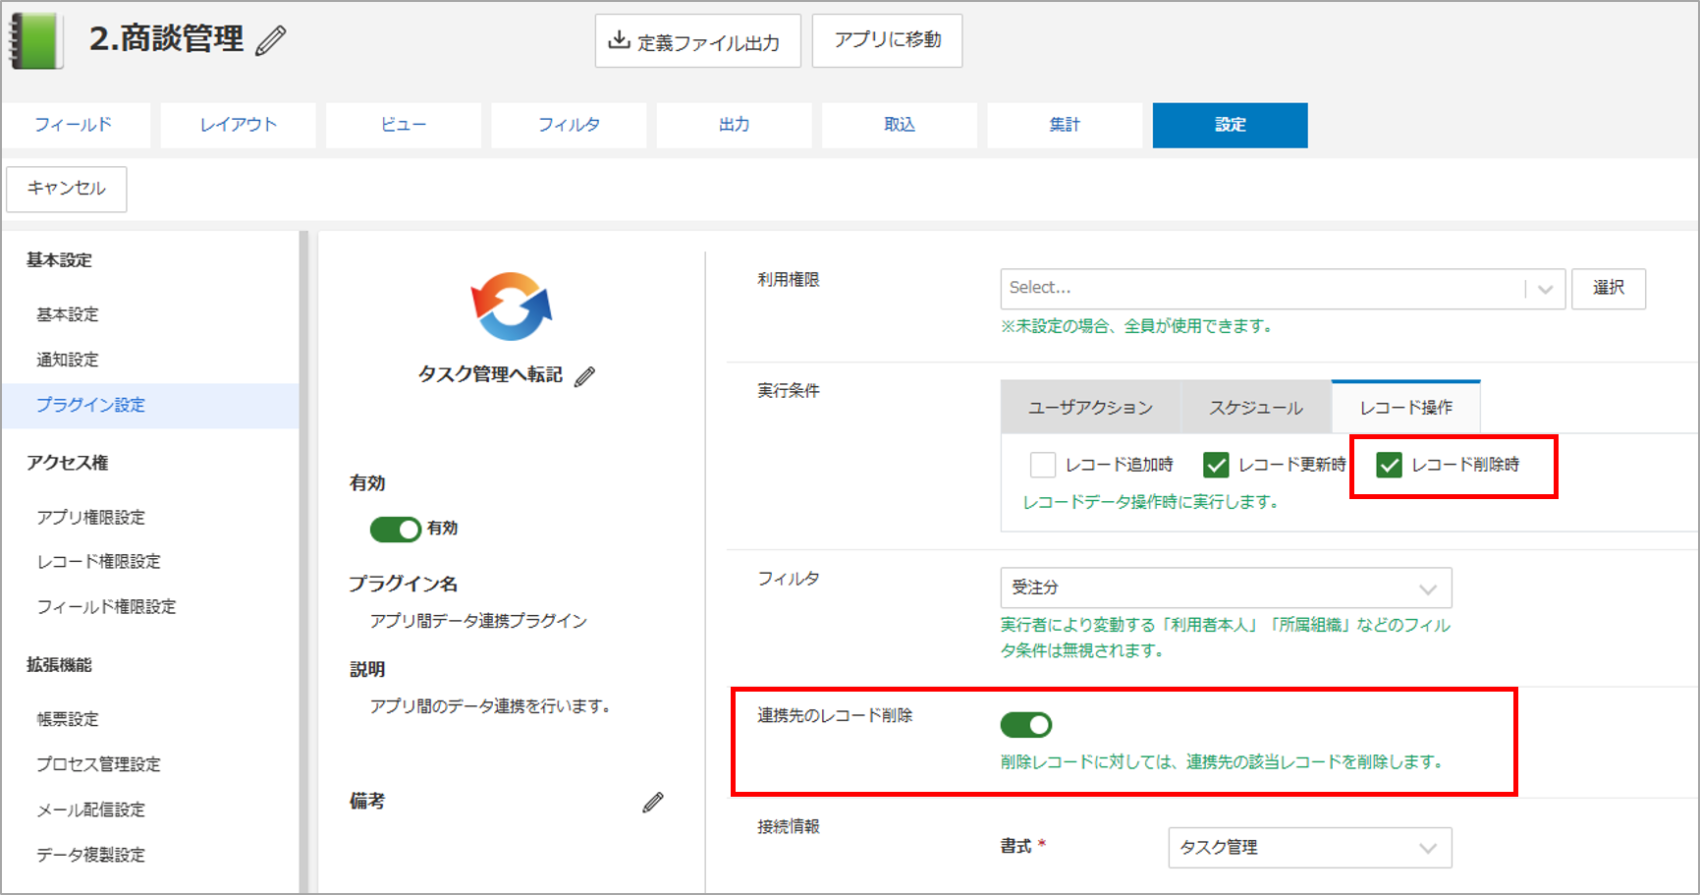
Task: Click the green notebook app icon
Action: (36, 40)
